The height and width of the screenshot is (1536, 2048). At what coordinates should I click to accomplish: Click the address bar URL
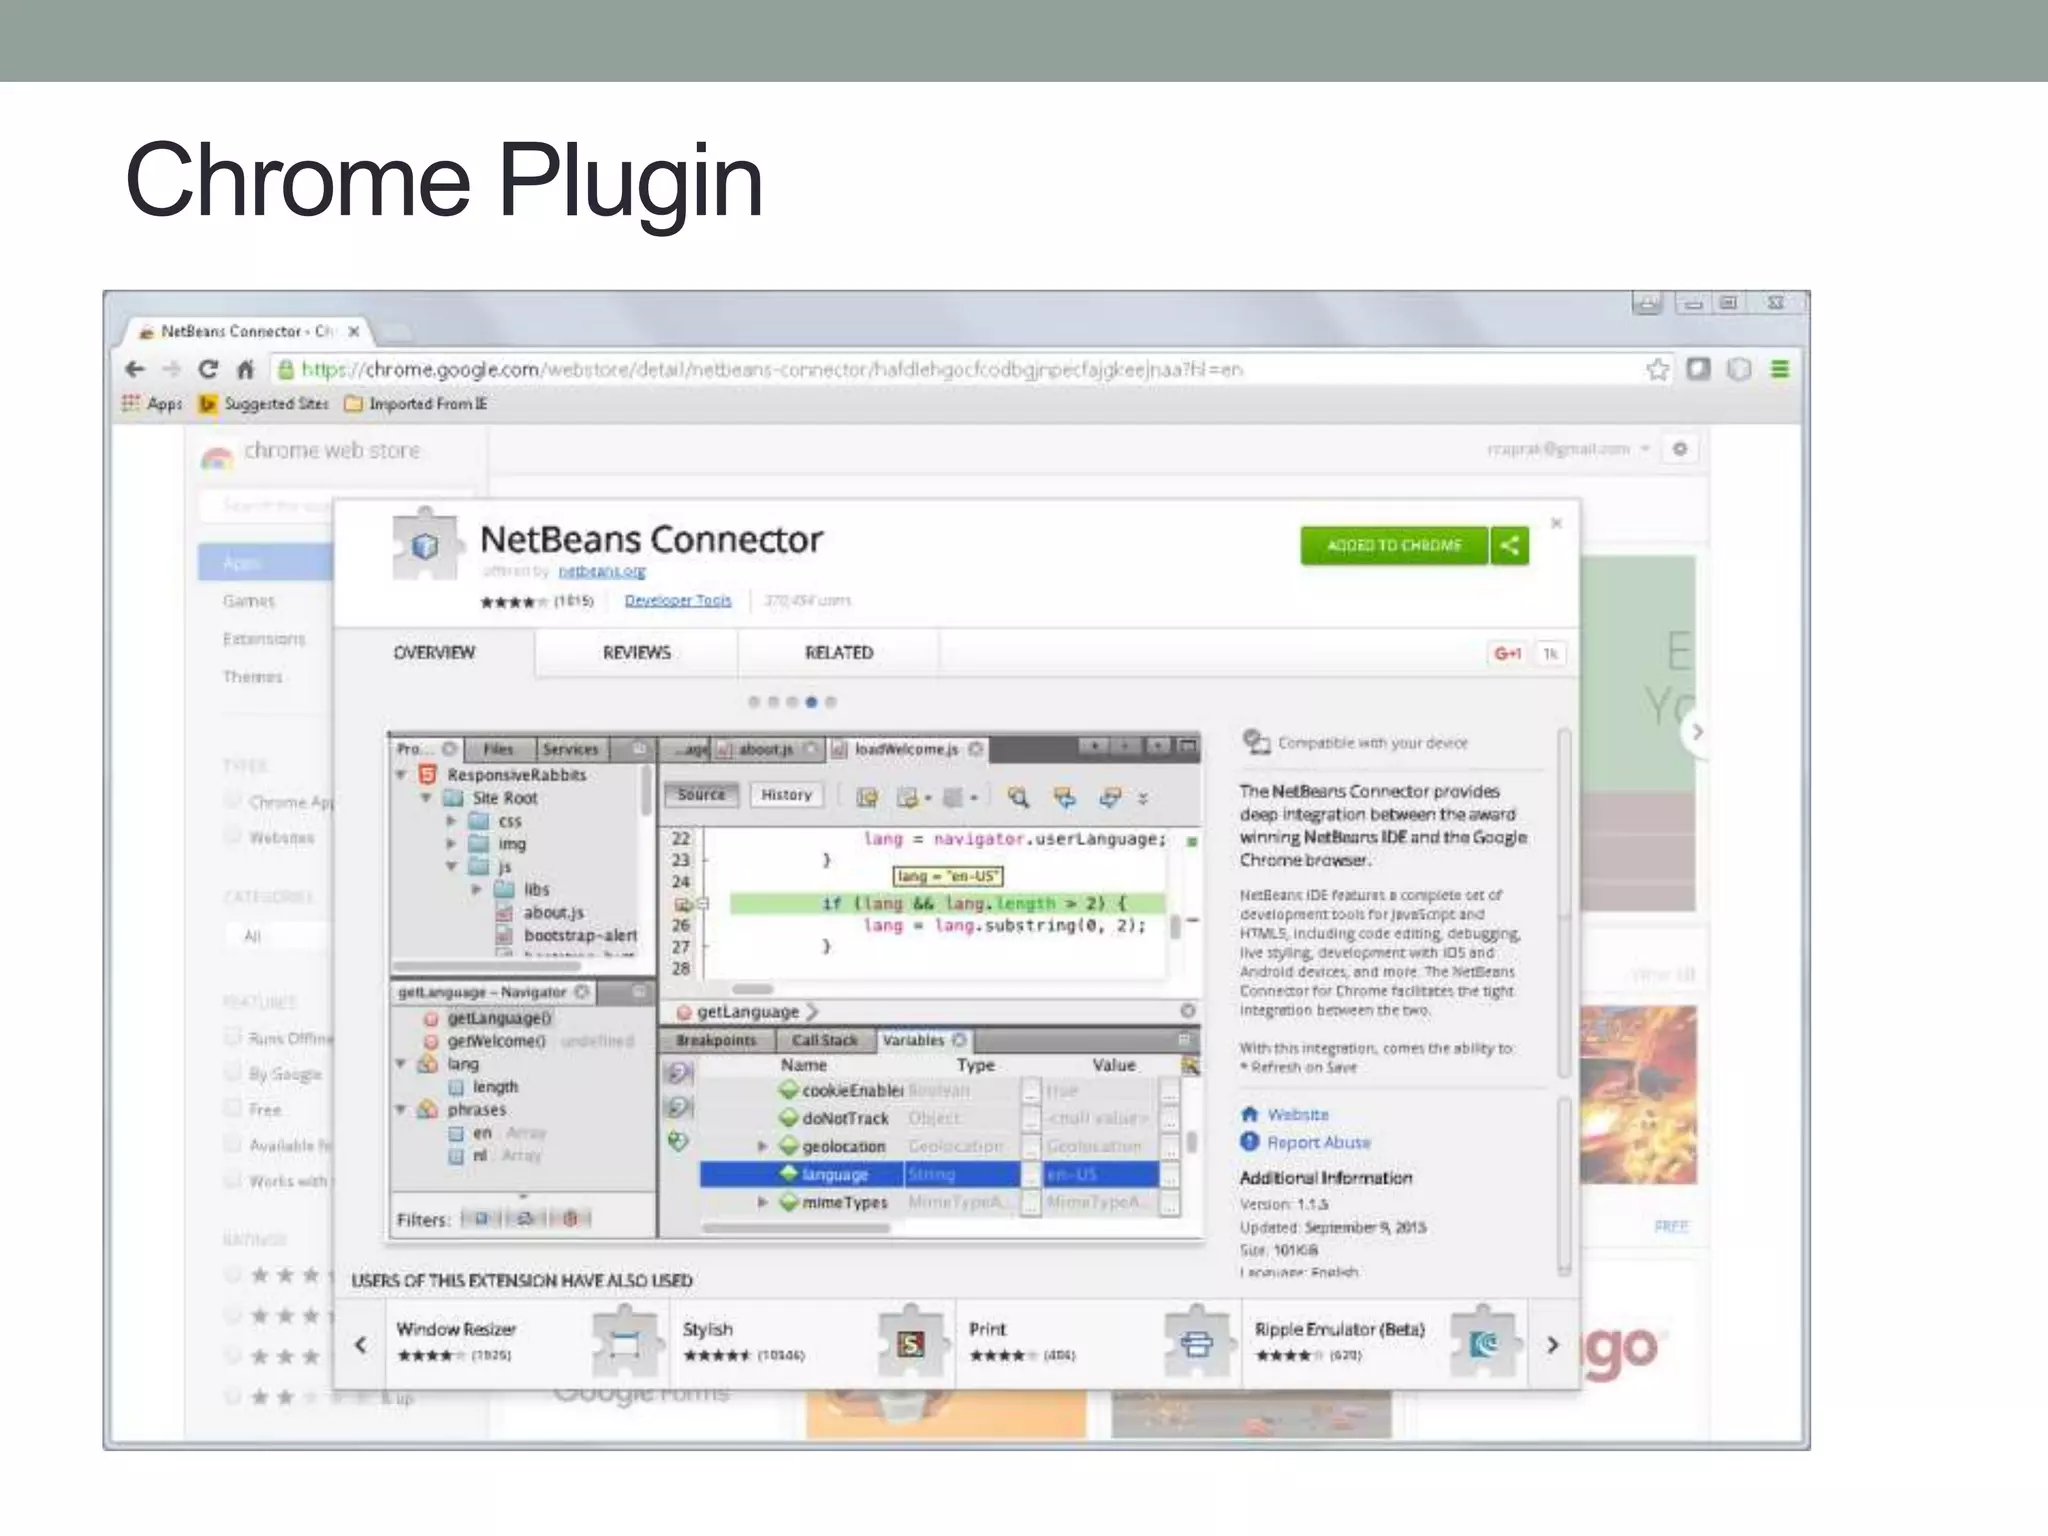click(772, 370)
